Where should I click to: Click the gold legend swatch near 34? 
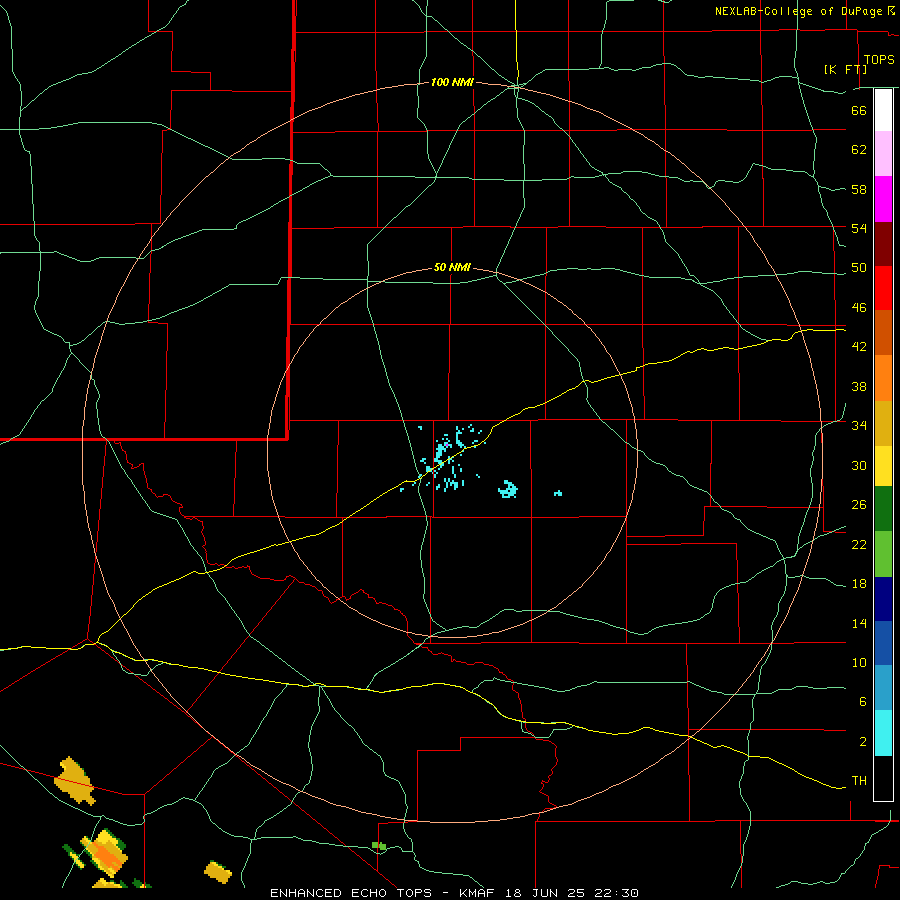tap(883, 423)
